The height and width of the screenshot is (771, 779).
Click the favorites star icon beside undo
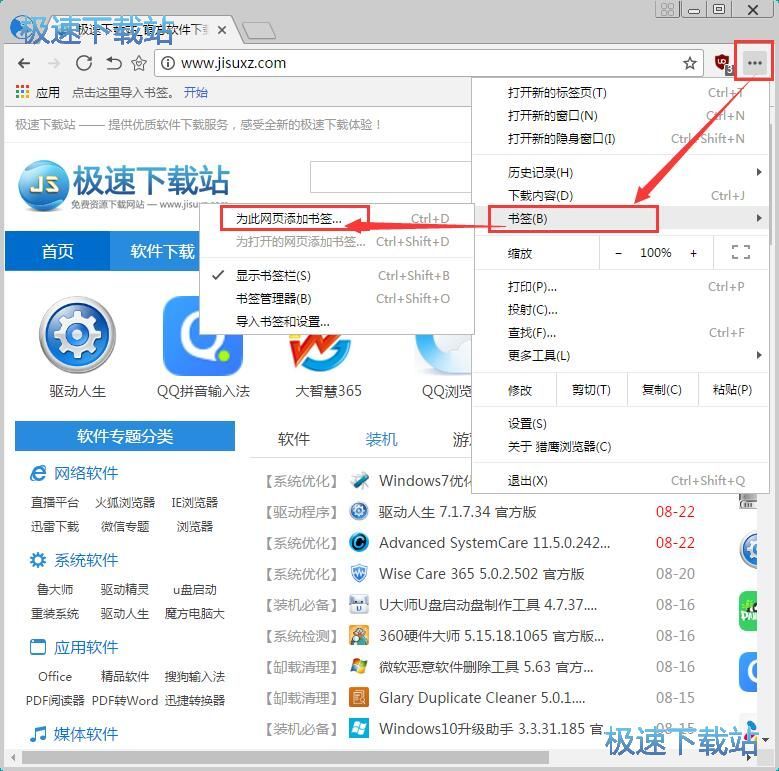(139, 63)
